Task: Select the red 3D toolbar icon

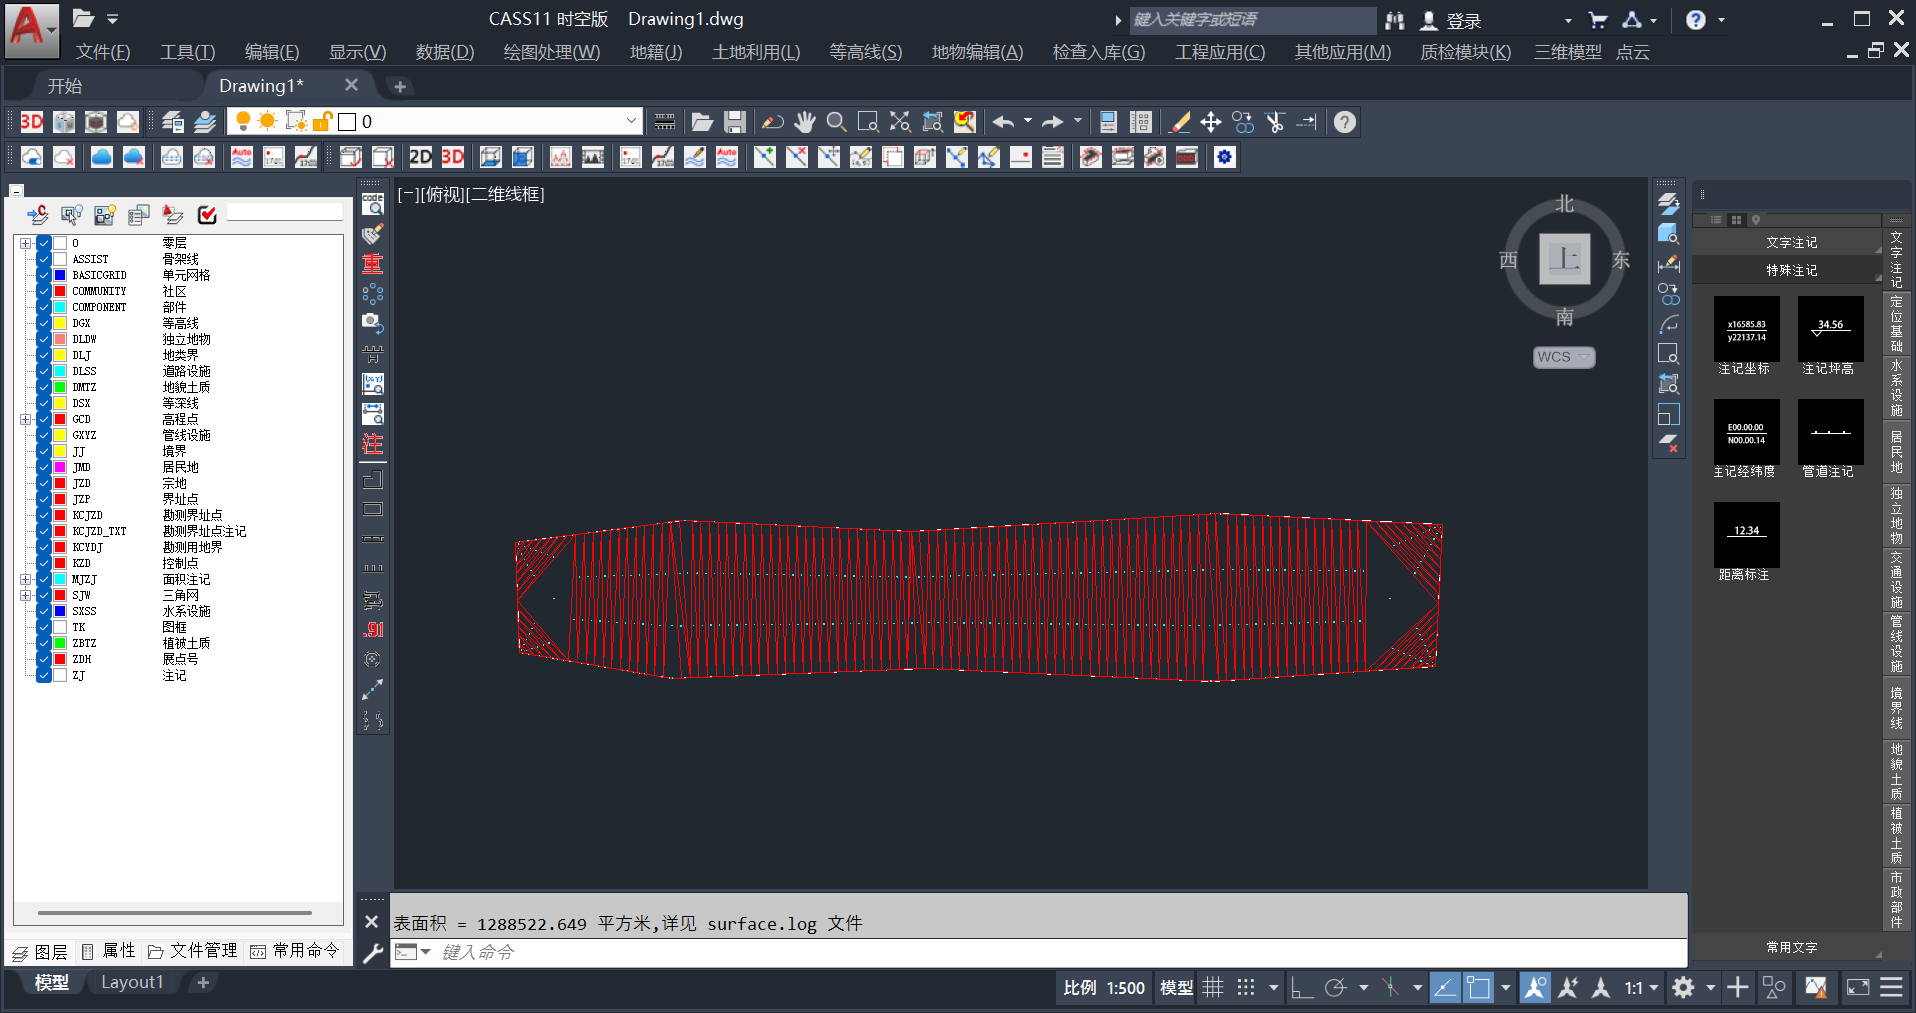Action: point(32,122)
